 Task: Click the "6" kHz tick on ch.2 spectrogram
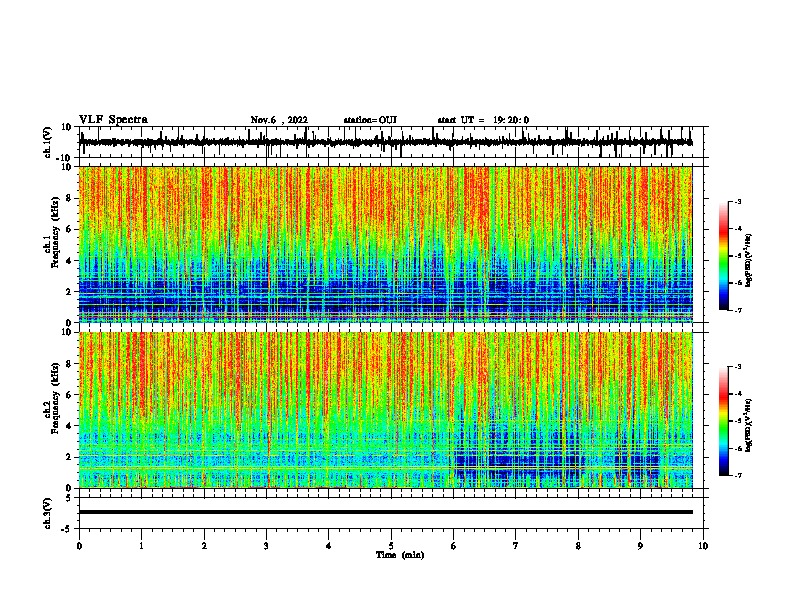69,395
